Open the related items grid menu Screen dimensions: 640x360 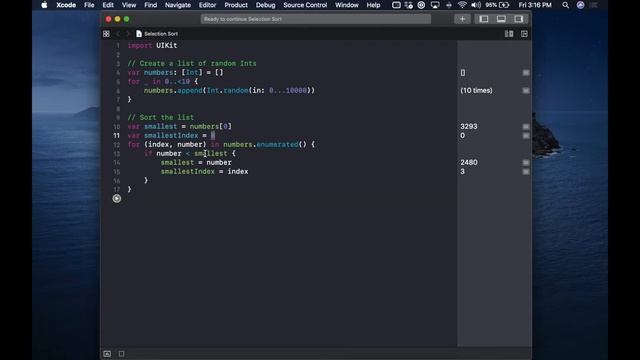pyautogui.click(x=106, y=34)
